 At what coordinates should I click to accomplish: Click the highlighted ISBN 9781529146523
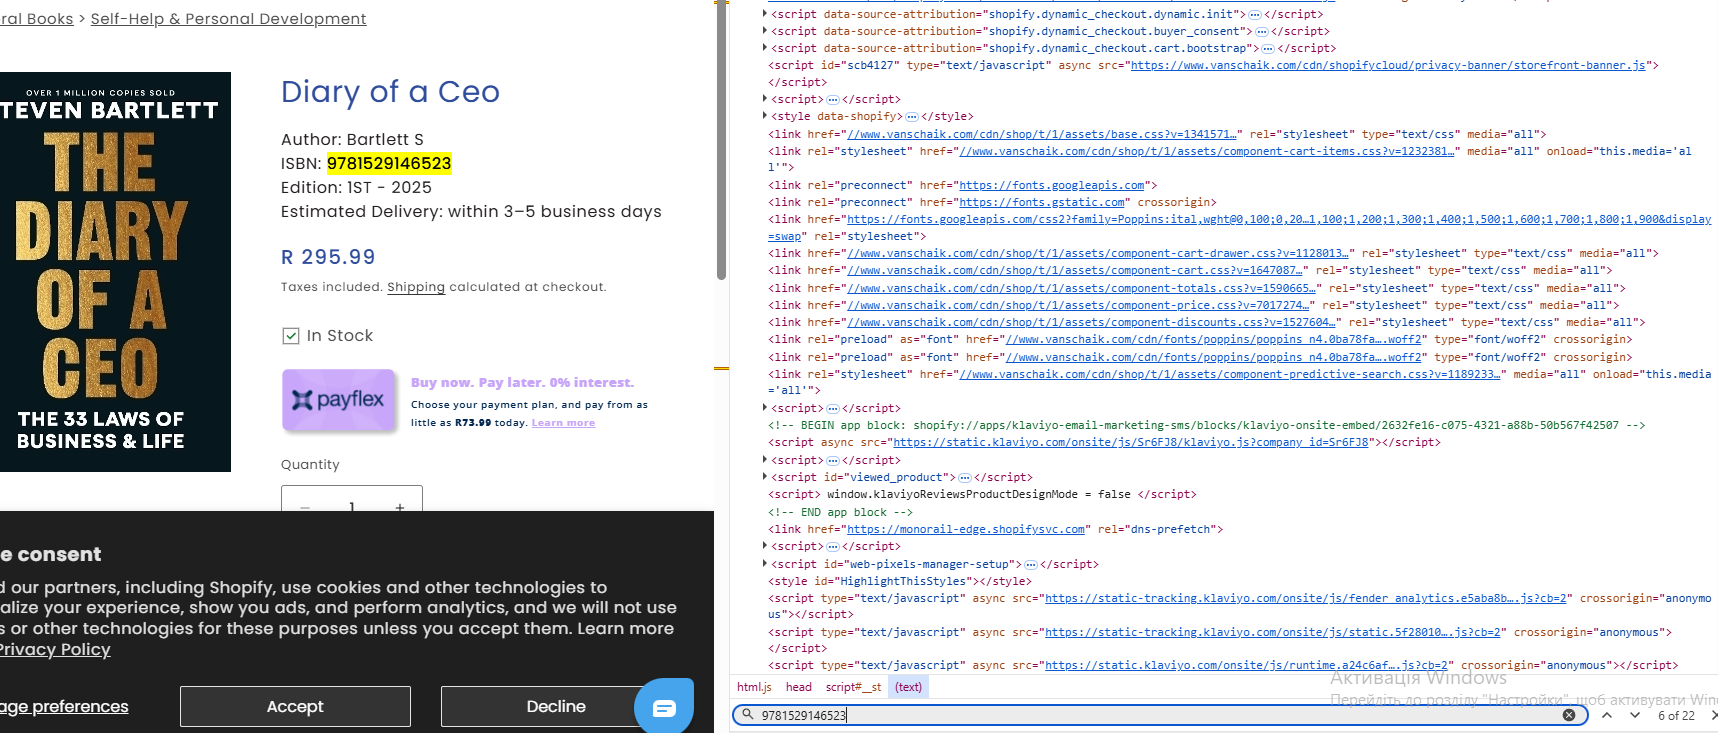389,163
